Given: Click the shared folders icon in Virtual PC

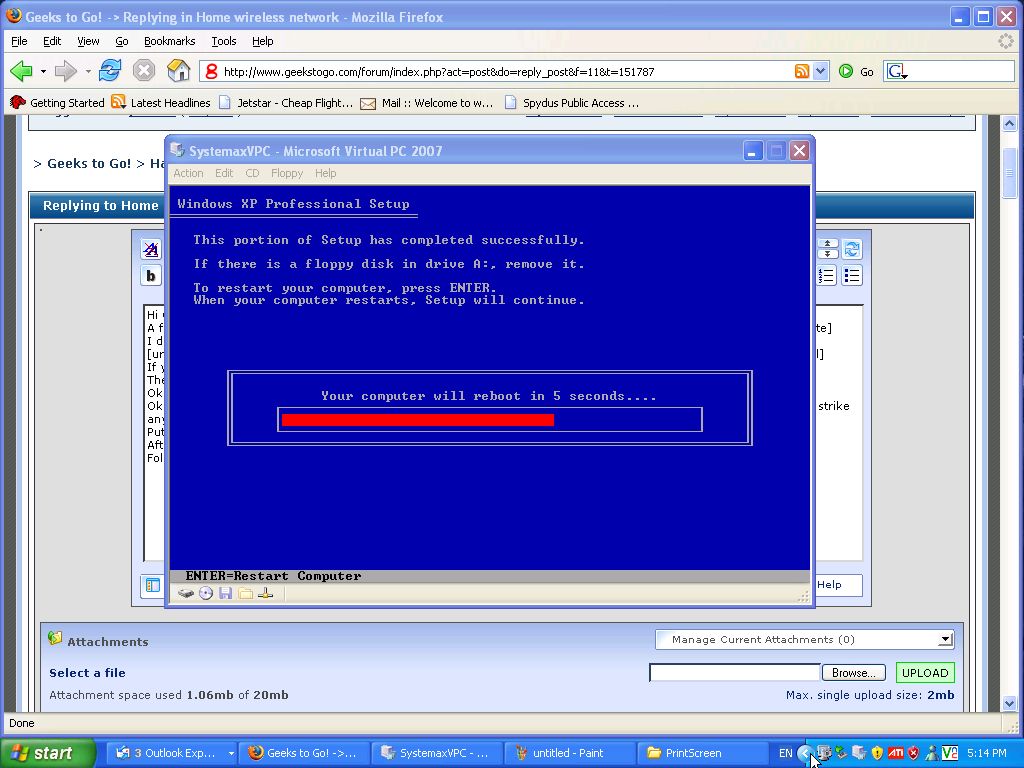Looking at the screenshot, I should (x=246, y=594).
